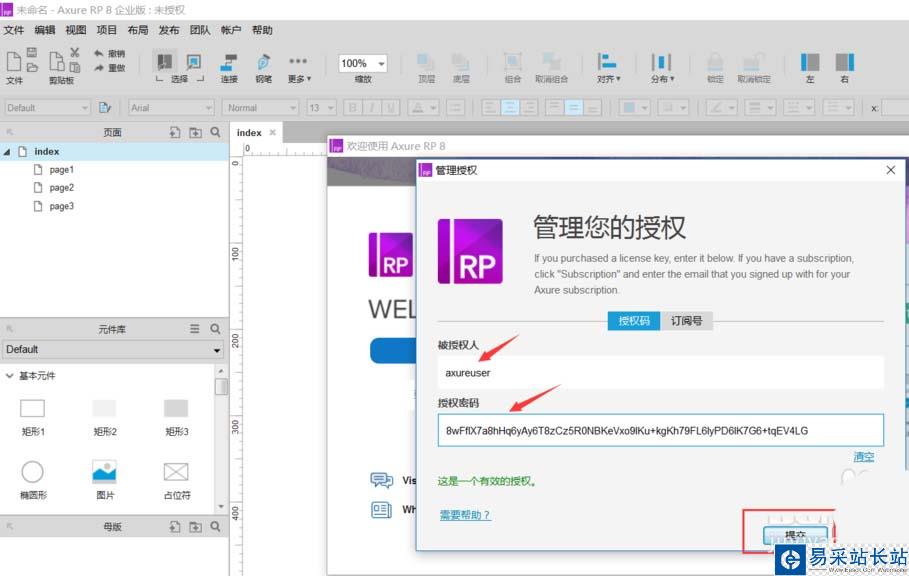Switch to the 订阅号 subscription tab

tap(686, 320)
